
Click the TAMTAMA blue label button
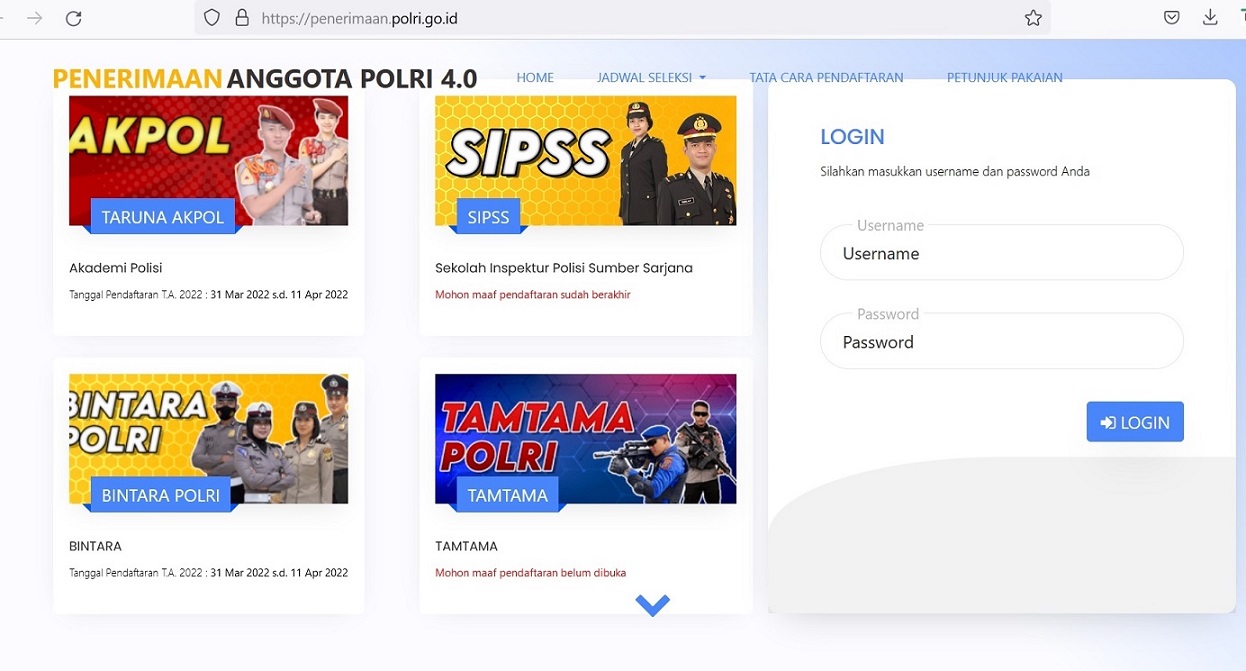tap(508, 495)
